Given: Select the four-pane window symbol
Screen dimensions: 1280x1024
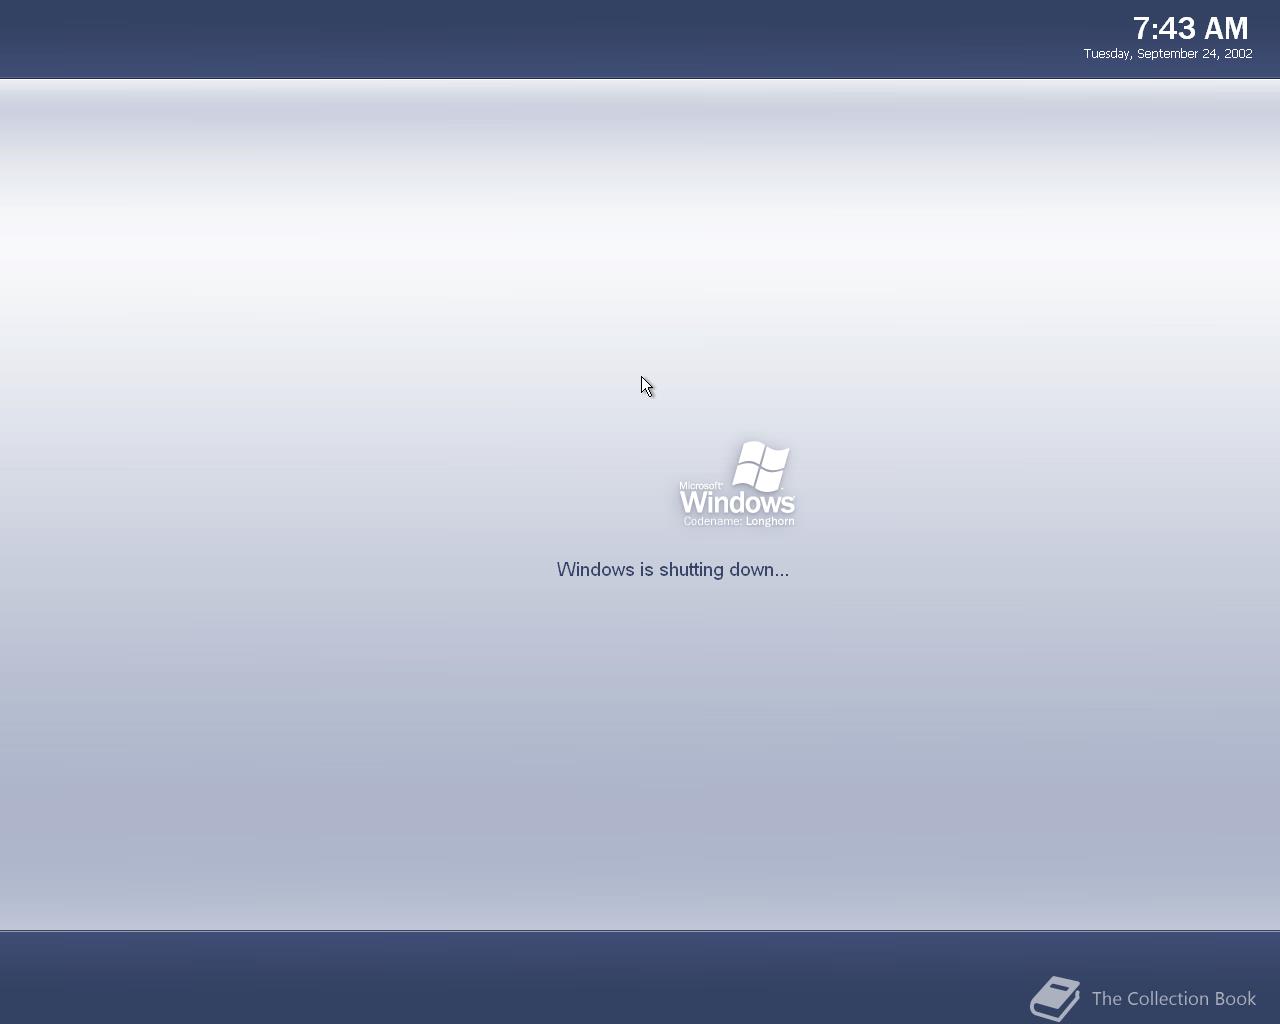Looking at the screenshot, I should coord(762,468).
